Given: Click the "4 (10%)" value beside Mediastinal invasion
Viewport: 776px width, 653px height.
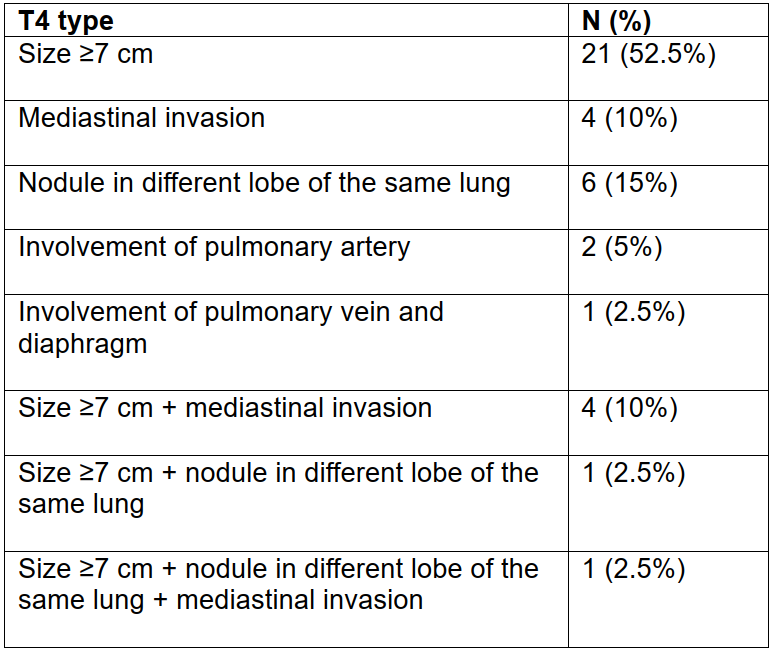Looking at the screenshot, I should click(x=630, y=118).
